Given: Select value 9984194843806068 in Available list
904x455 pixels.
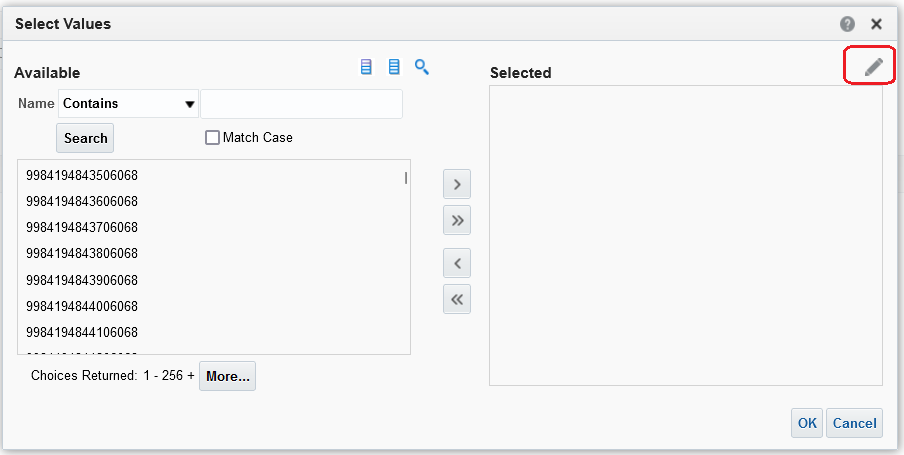Looking at the screenshot, I should point(82,254).
